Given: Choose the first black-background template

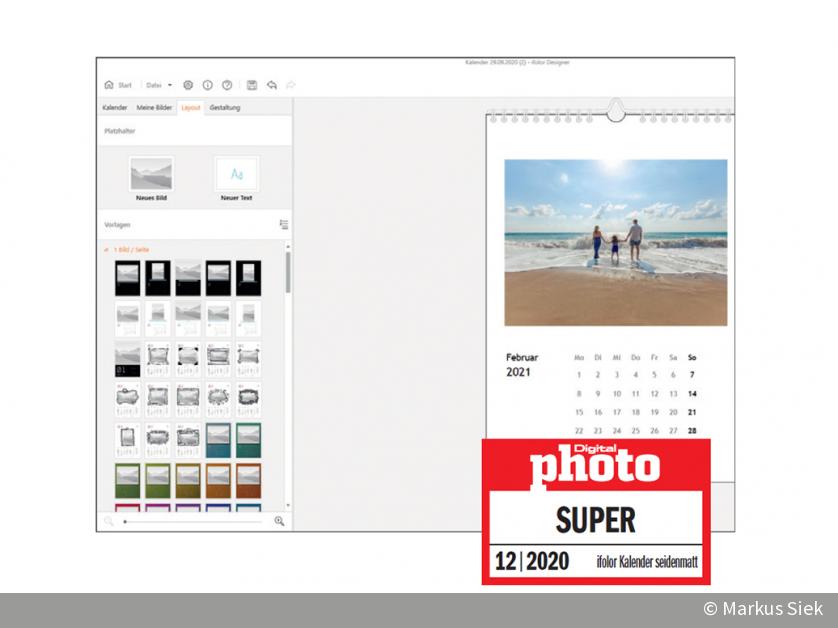Looking at the screenshot, I should [x=128, y=278].
